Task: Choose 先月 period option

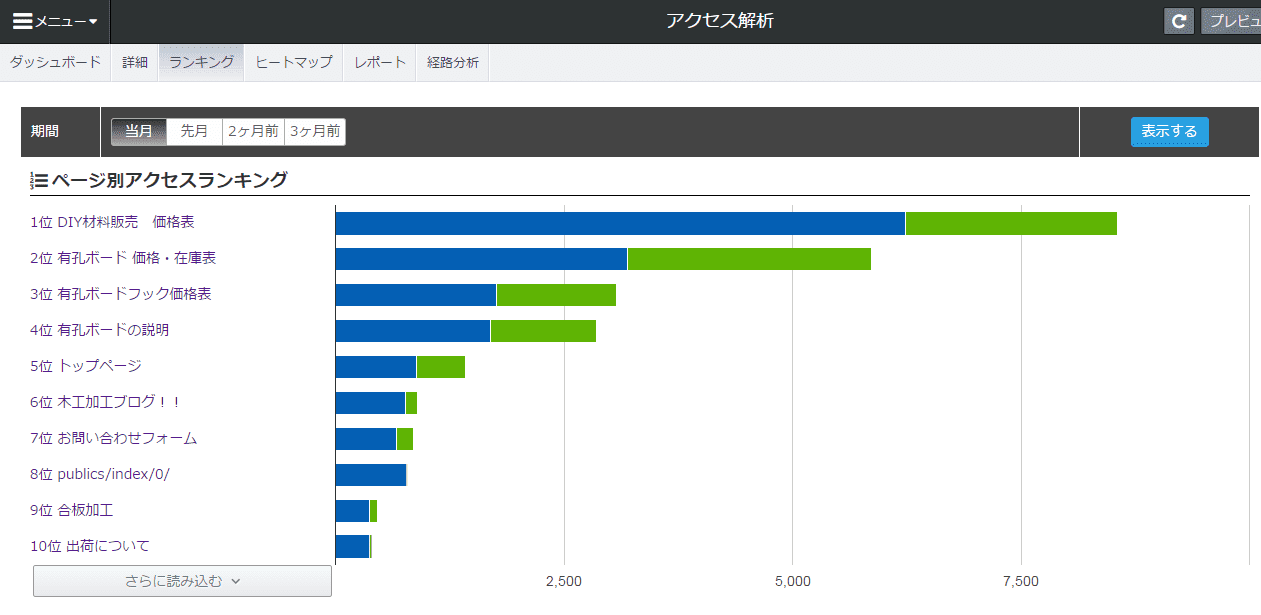Action: pyautogui.click(x=194, y=131)
